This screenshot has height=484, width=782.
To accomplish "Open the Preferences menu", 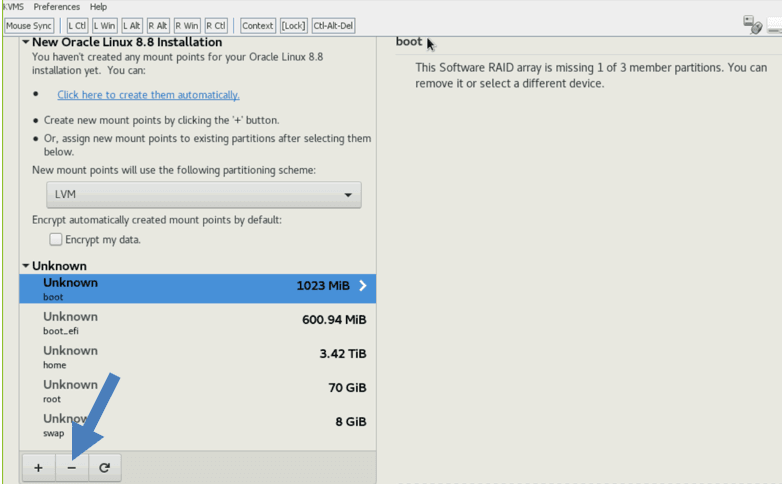I will (56, 7).
